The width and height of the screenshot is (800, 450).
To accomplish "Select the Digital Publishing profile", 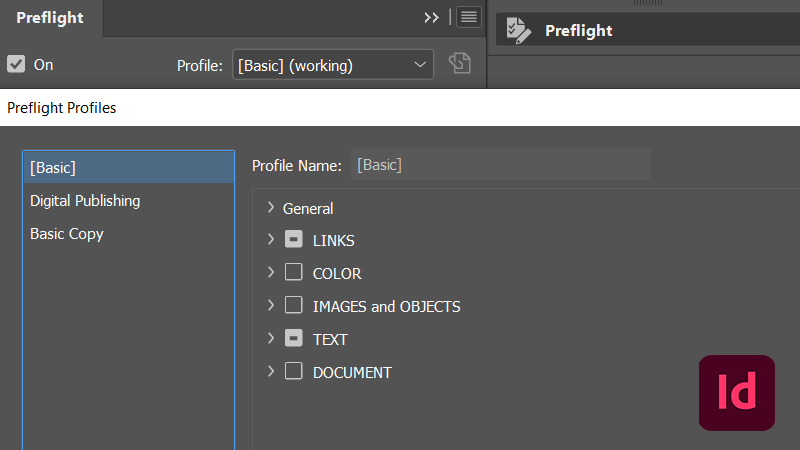I will 85,201.
